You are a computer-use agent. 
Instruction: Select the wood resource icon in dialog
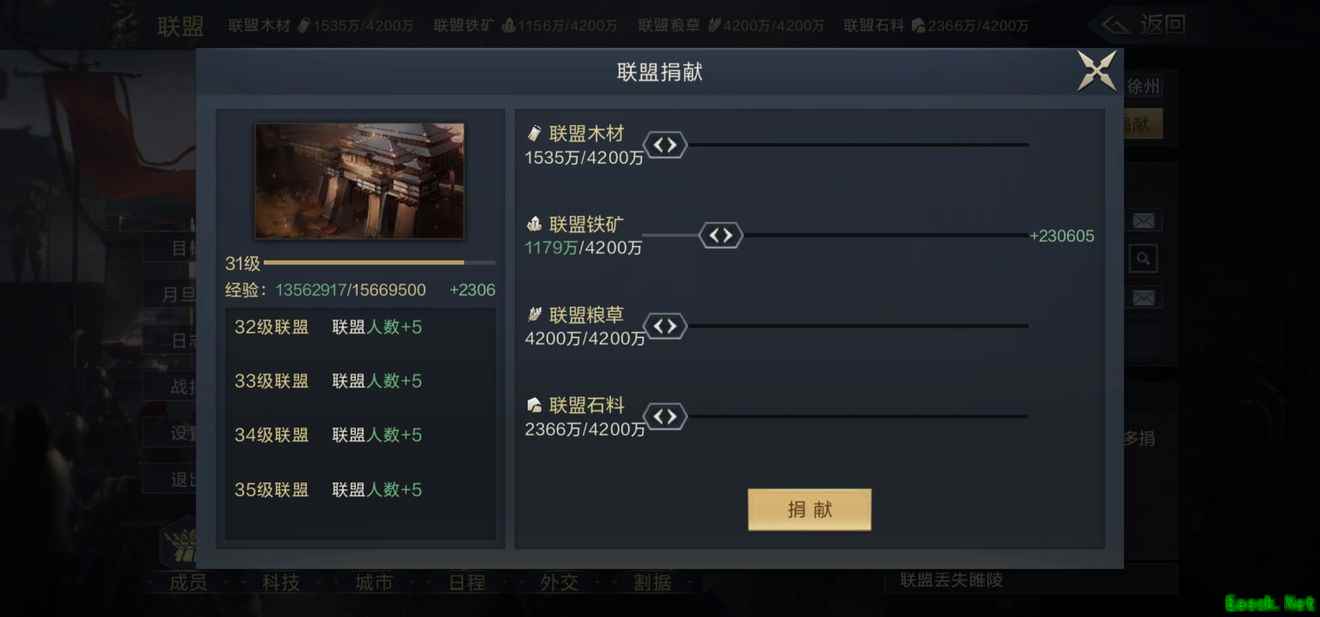(x=535, y=133)
